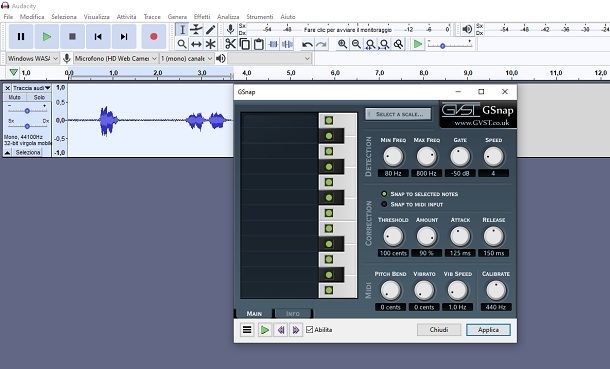Open the playback device dropdown
Image resolution: width=610 pixels, height=369 pixels.
pos(270,59)
